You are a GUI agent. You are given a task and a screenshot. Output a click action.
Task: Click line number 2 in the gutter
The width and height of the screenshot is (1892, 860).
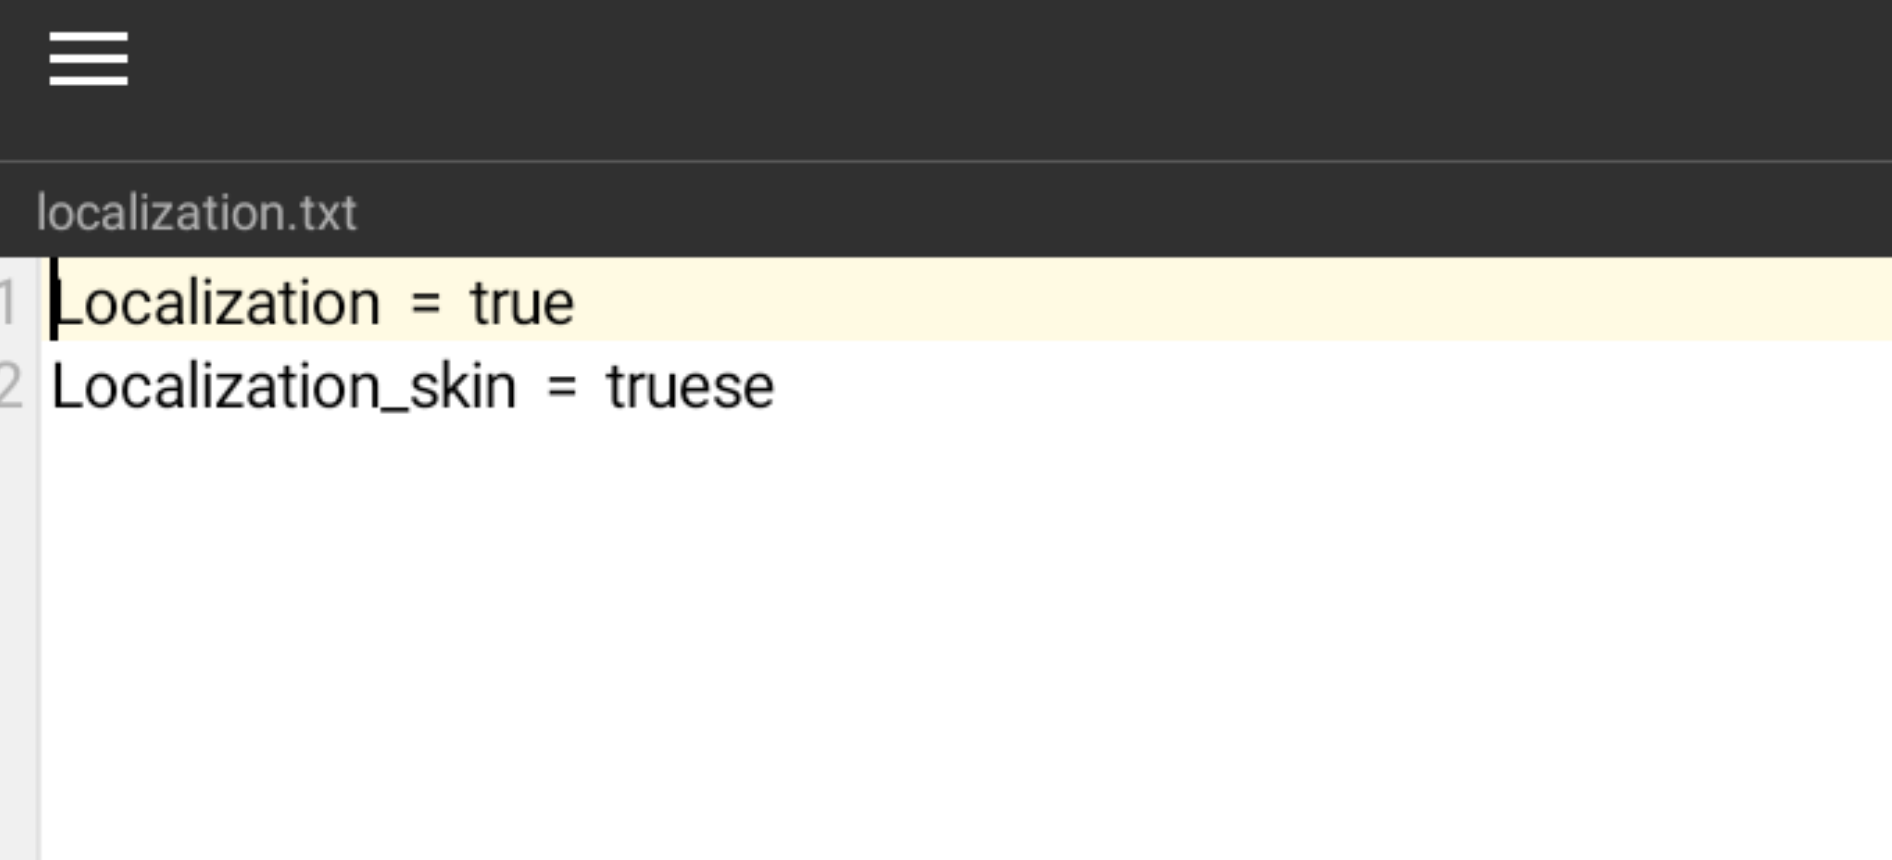11,386
